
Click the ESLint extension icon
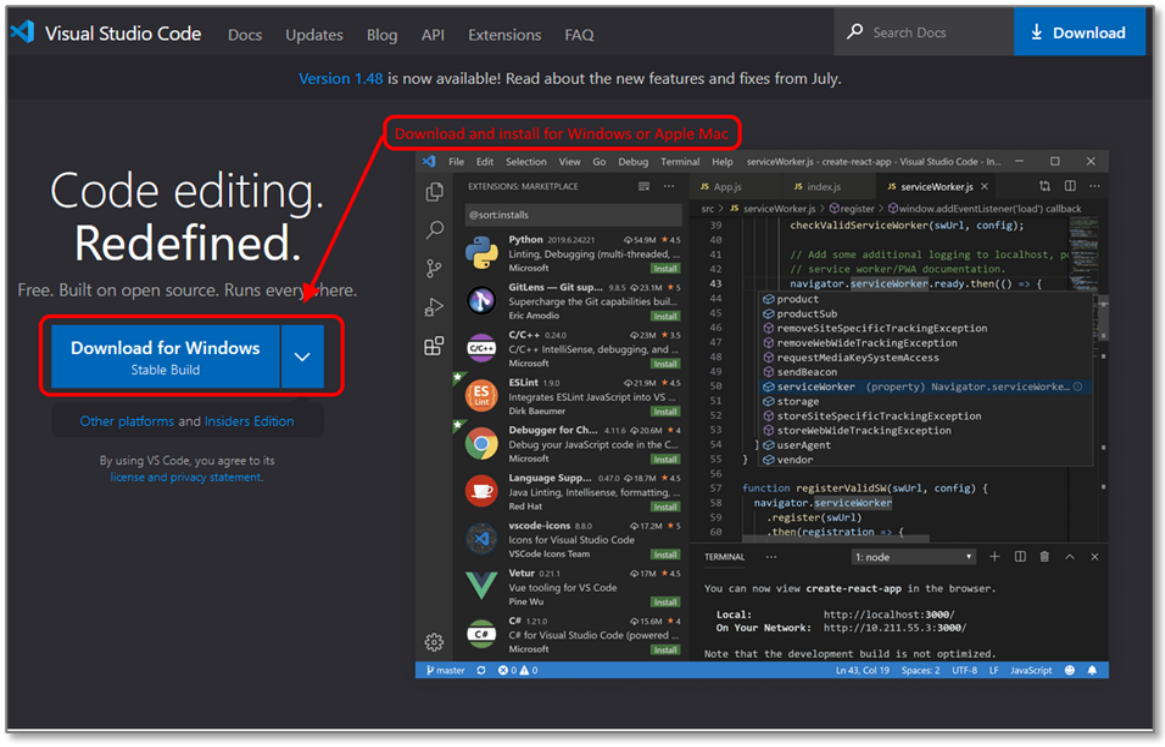pyautogui.click(x=481, y=395)
